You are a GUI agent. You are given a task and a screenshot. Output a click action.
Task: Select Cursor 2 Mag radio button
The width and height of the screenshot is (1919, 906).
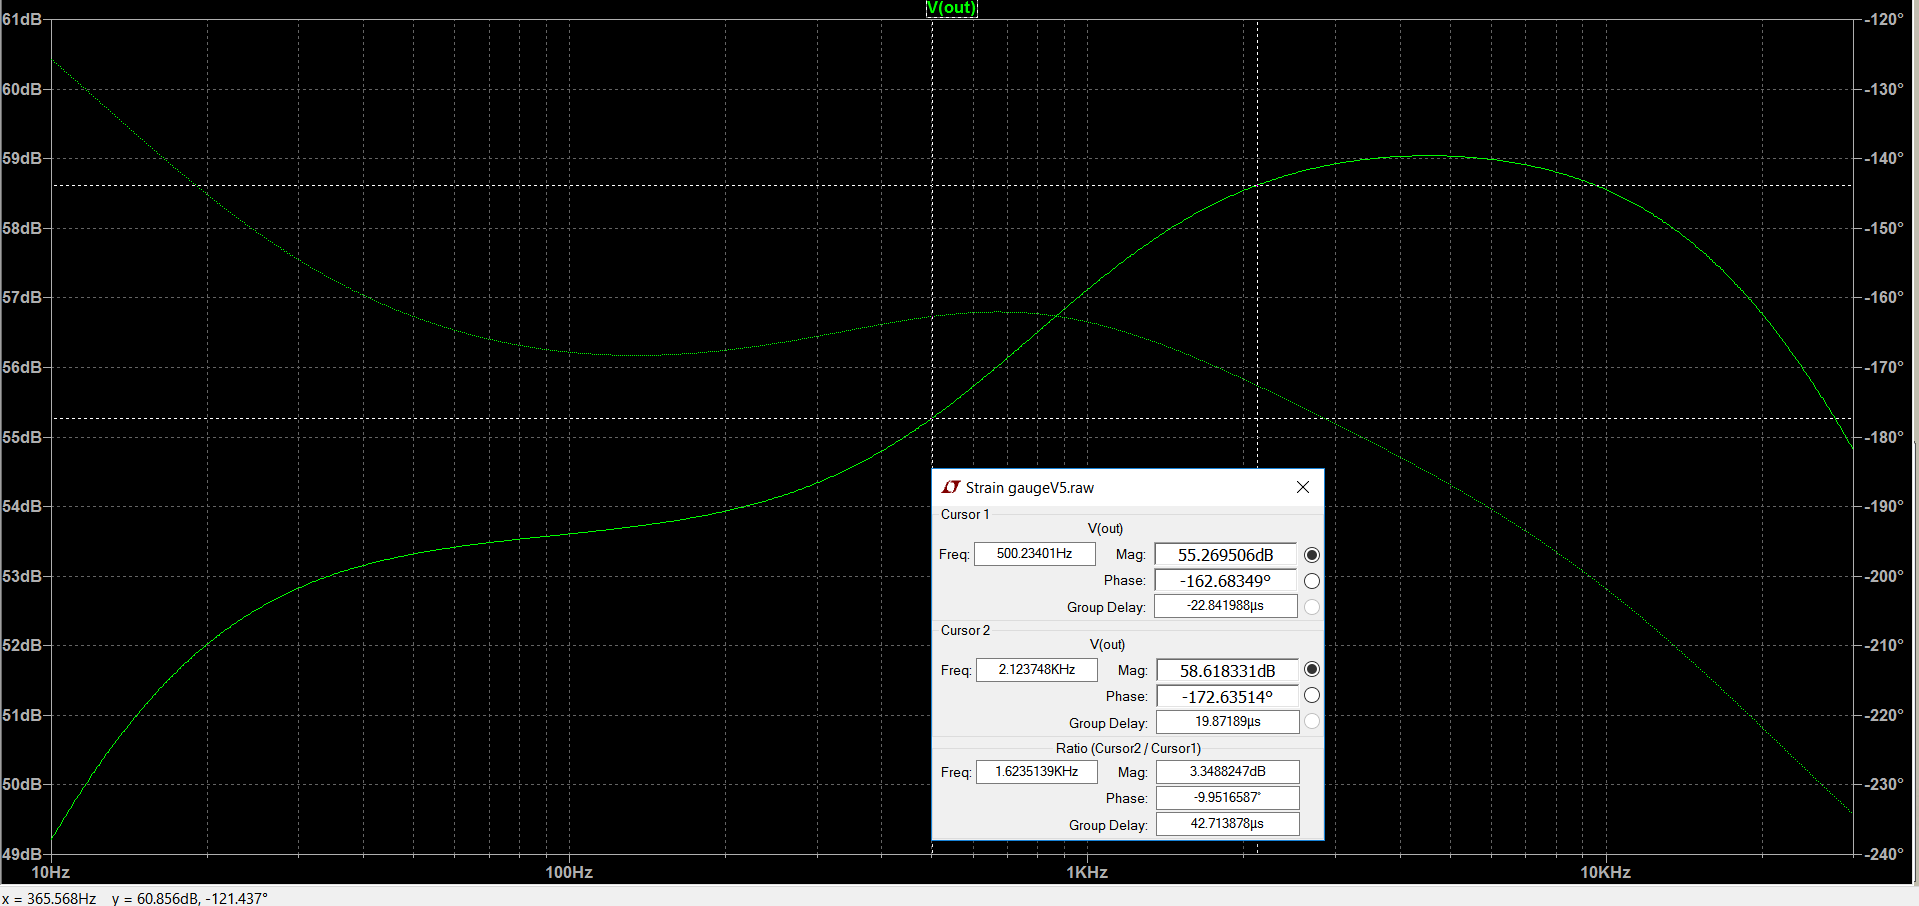(x=1312, y=669)
